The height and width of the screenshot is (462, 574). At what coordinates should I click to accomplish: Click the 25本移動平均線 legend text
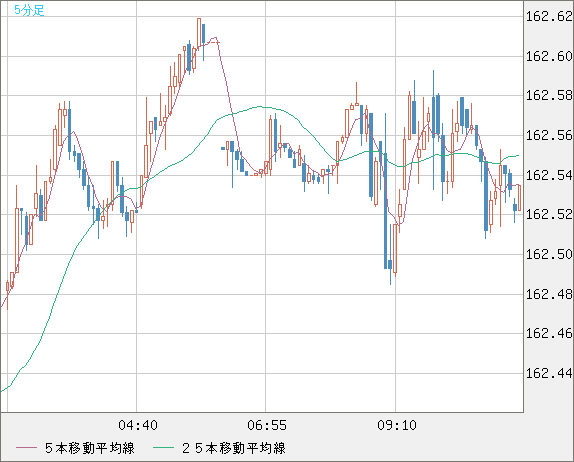point(234,448)
